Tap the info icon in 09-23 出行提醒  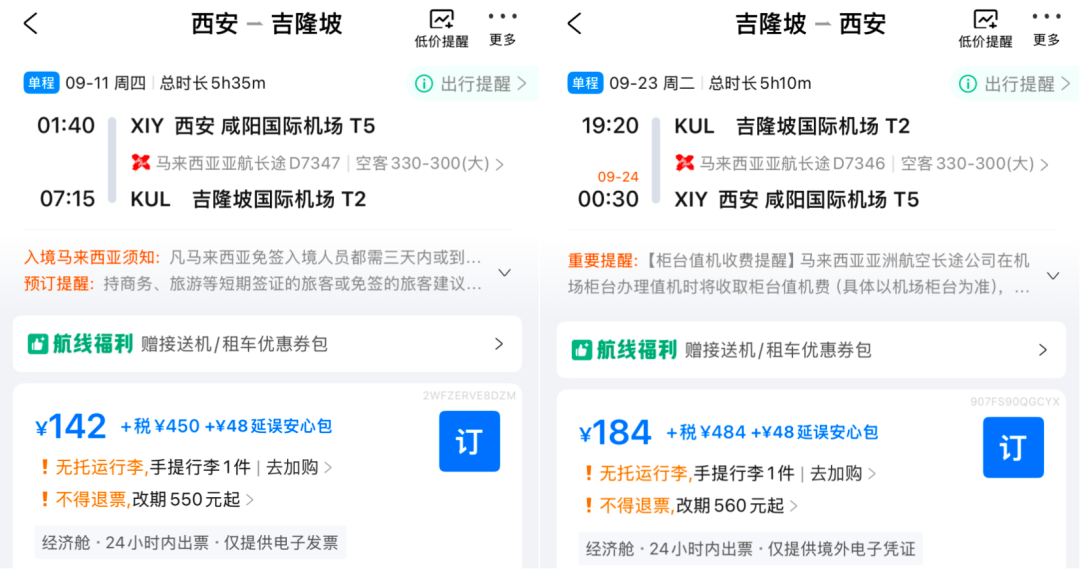point(968,84)
